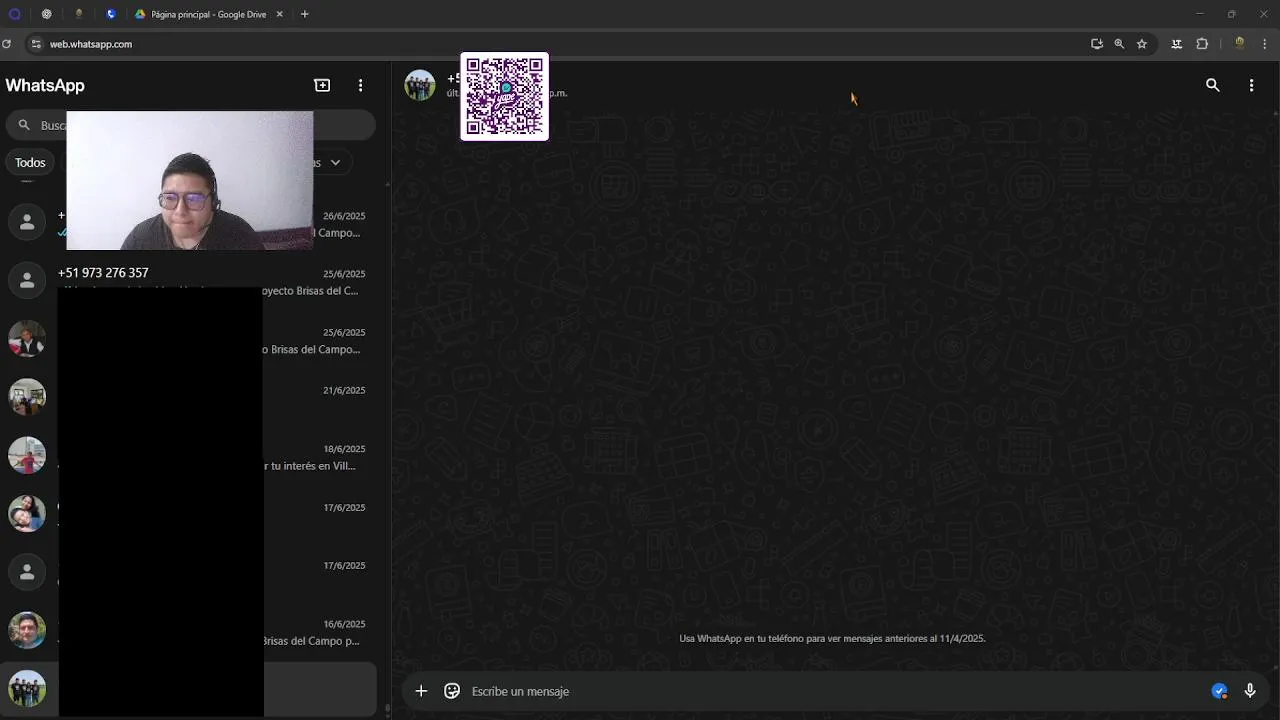Bookmark this page with the star
The width and height of the screenshot is (1280, 720).
click(1142, 44)
